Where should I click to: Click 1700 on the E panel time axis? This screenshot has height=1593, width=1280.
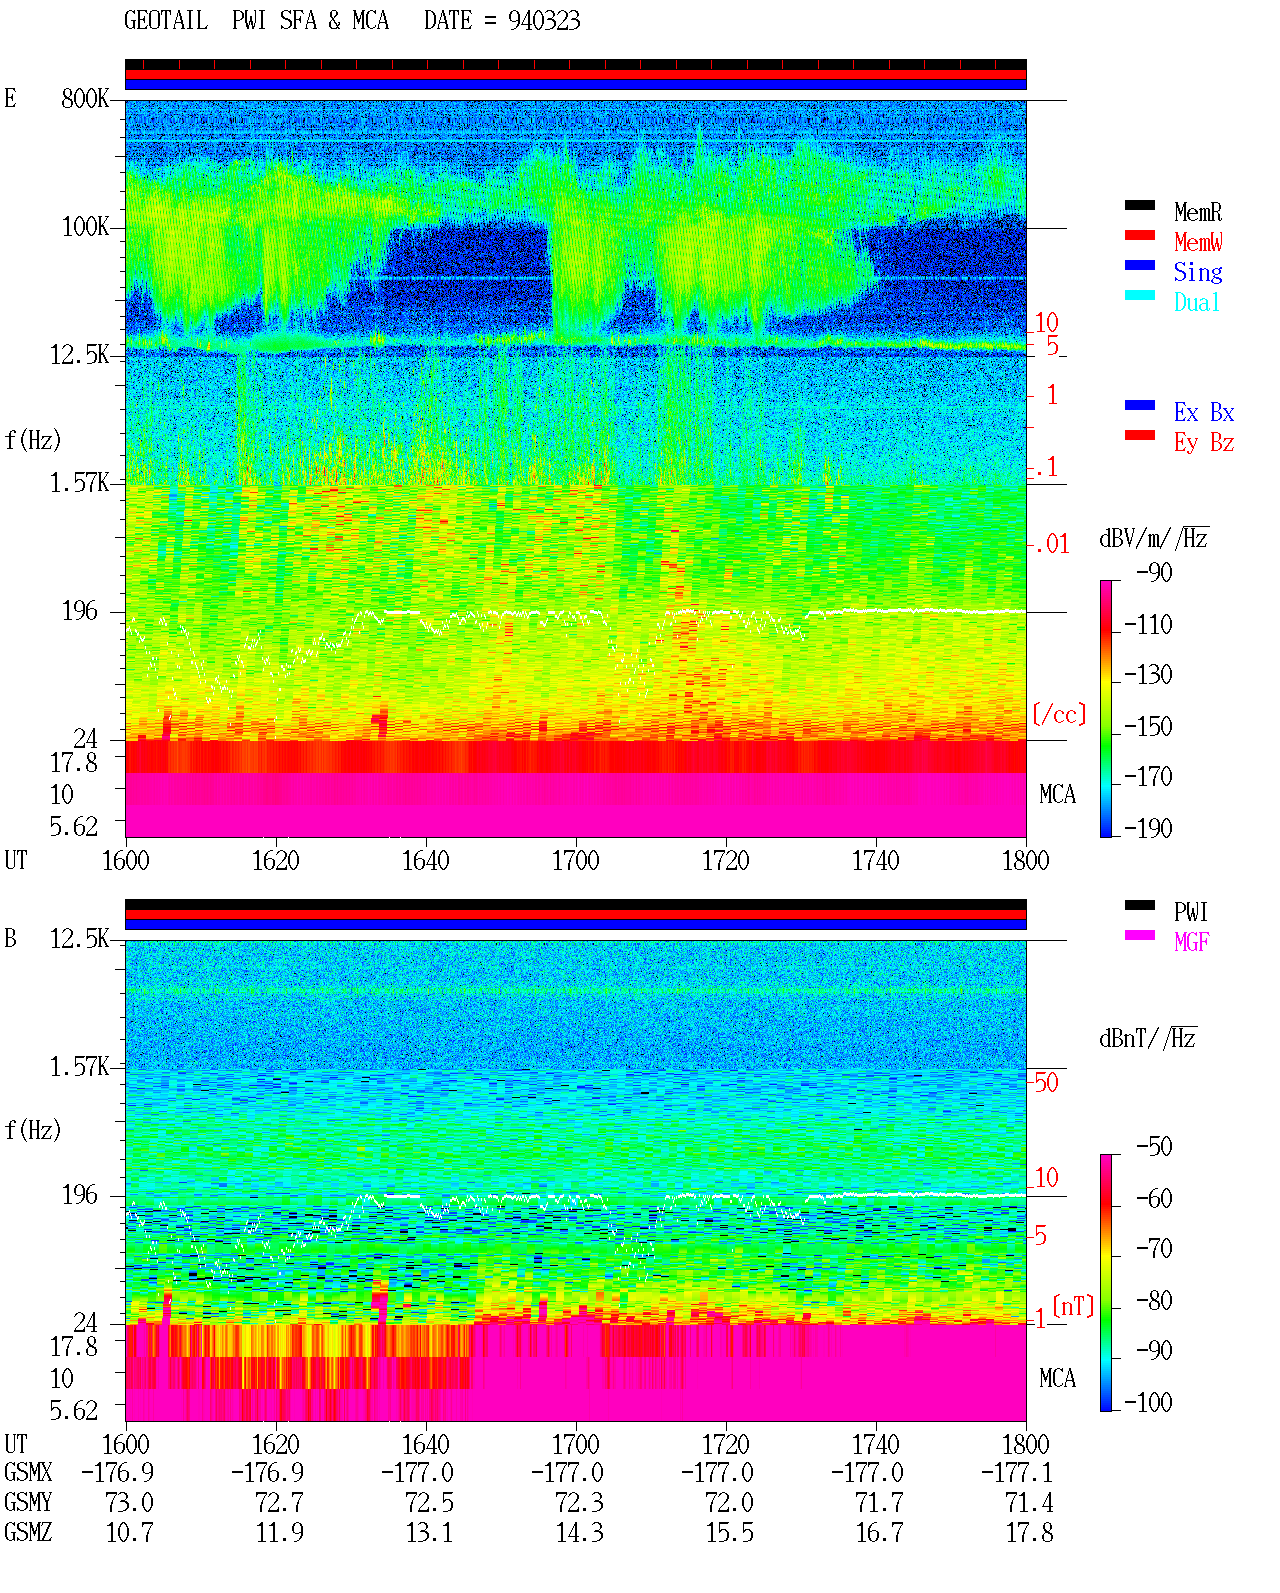point(575,861)
